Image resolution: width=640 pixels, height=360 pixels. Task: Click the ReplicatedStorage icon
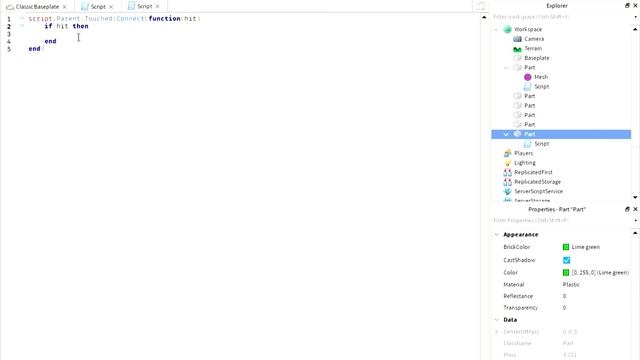507,182
